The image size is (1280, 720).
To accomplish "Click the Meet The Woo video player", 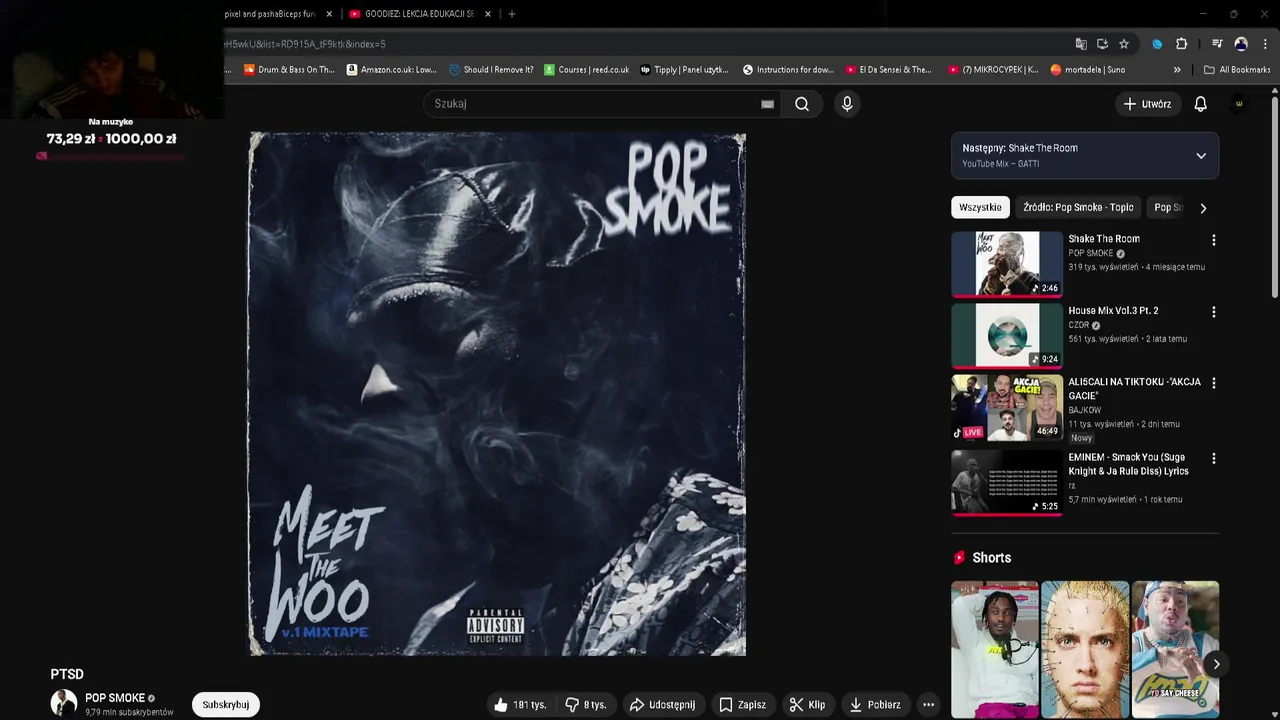I will tap(497, 394).
